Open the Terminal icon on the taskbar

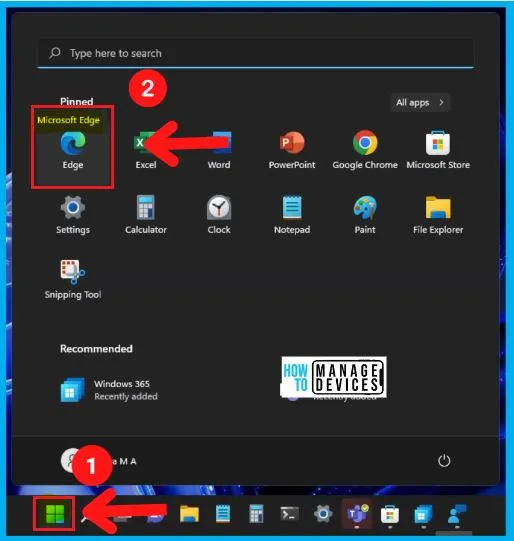tap(289, 514)
